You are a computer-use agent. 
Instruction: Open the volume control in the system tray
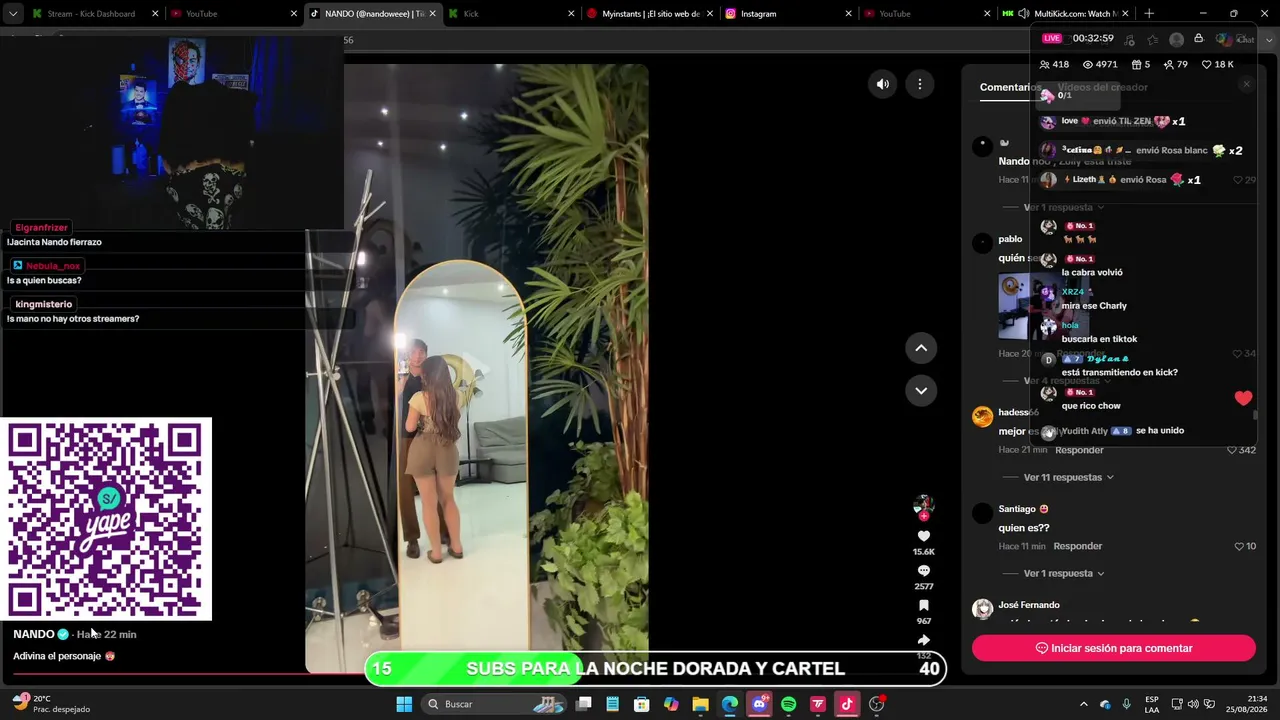(x=1193, y=704)
